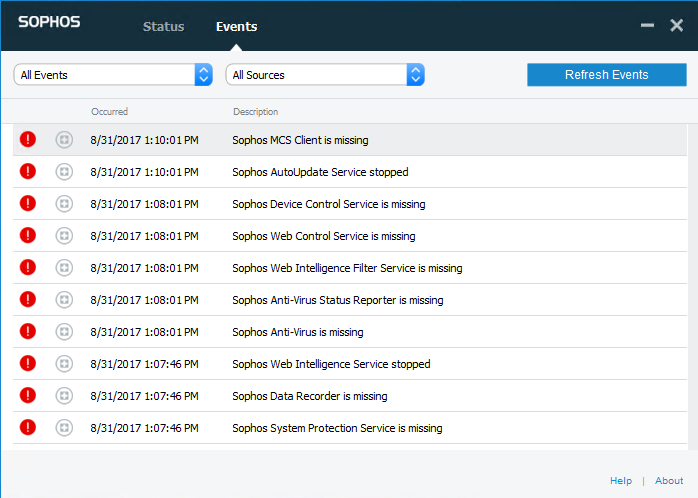Click red alert icon for Anti-Virus Status Reporter

28,300
